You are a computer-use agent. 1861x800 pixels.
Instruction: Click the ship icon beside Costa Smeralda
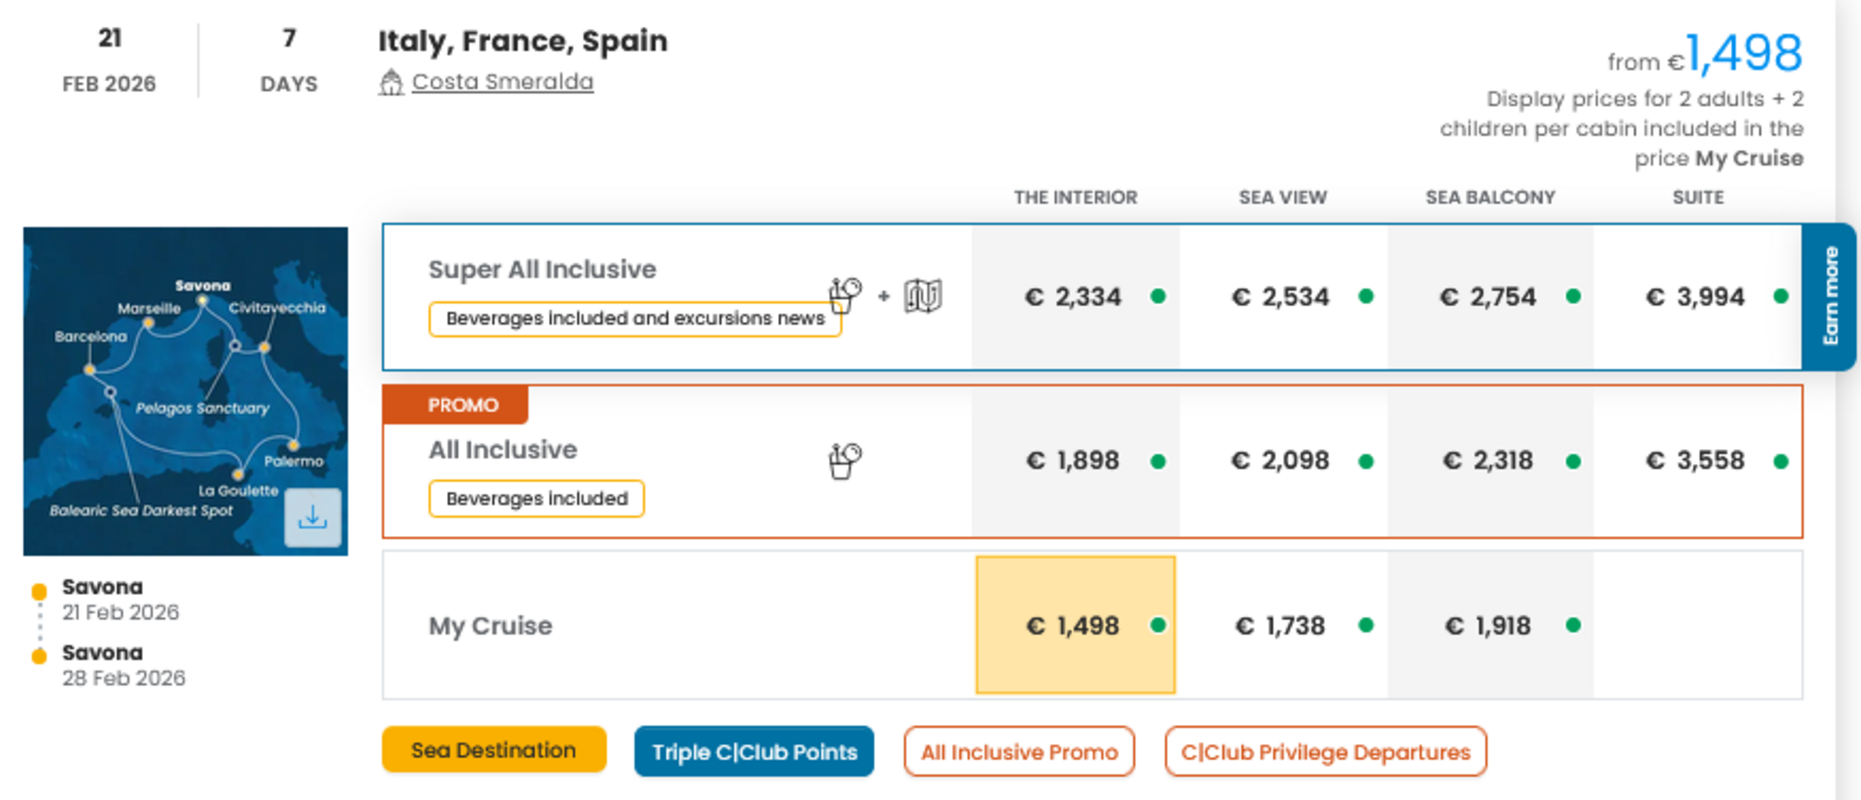(391, 82)
